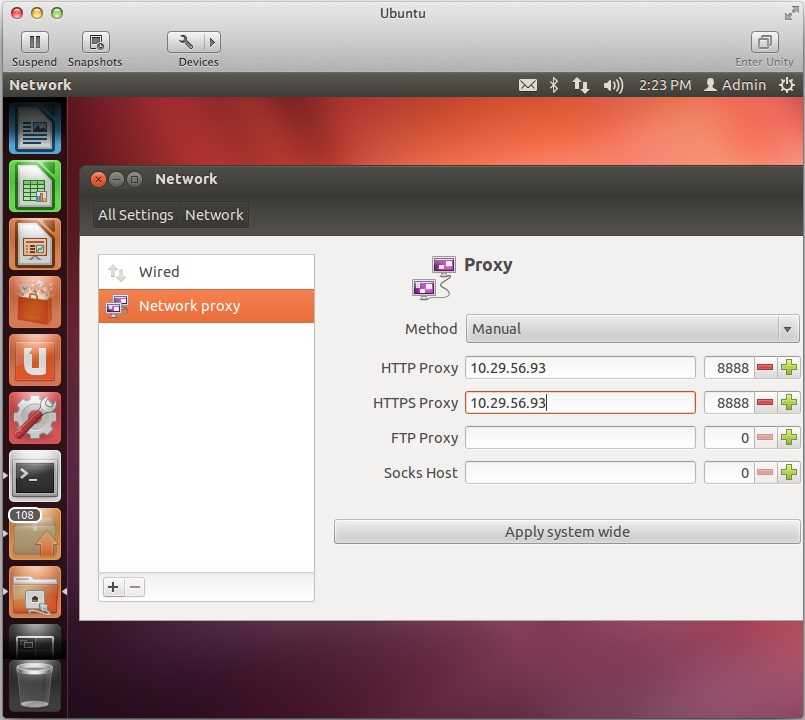Toggle full screen for Ubuntu window
The height and width of the screenshot is (720, 805).
point(791,13)
